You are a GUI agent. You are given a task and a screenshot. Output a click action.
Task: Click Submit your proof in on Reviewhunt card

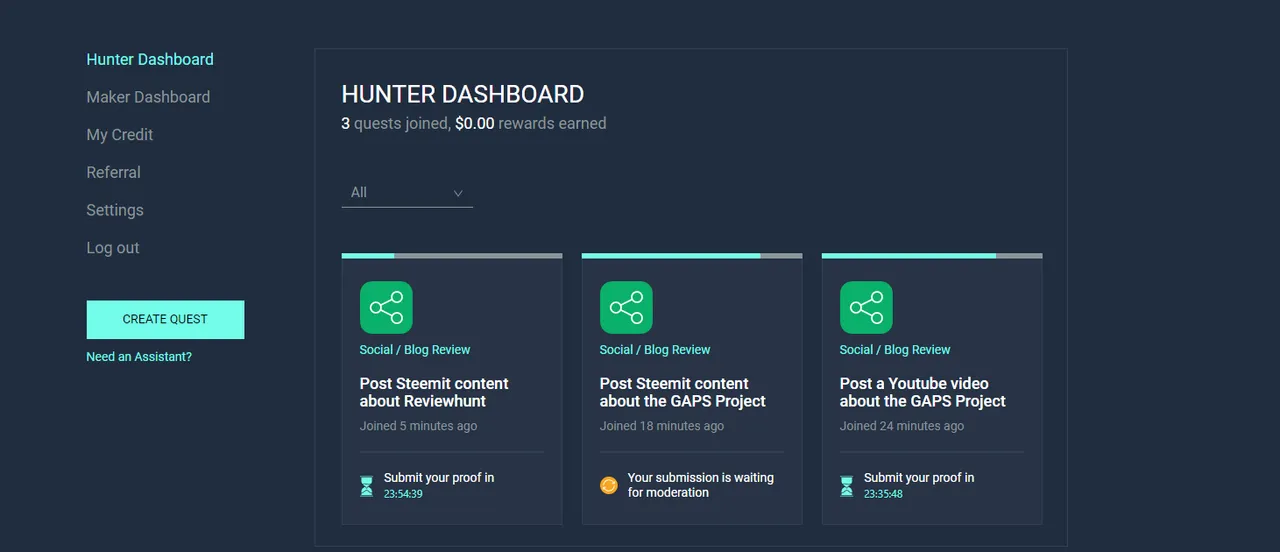coord(439,478)
